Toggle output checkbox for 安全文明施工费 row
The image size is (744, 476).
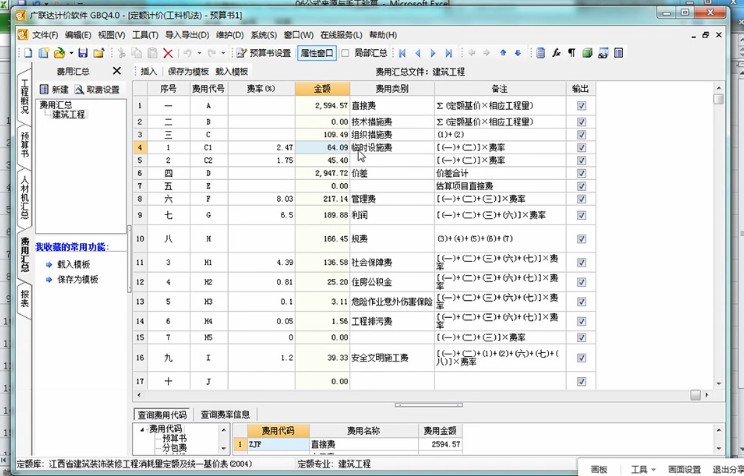[581, 358]
